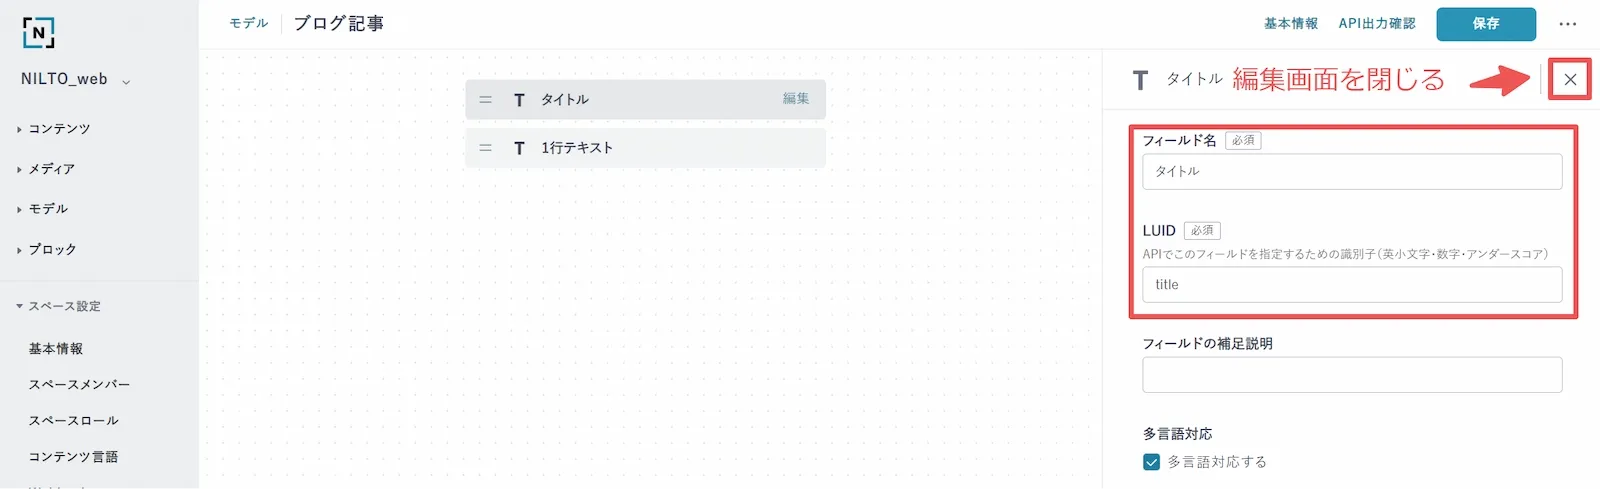Click the 保存 button

point(1486,24)
